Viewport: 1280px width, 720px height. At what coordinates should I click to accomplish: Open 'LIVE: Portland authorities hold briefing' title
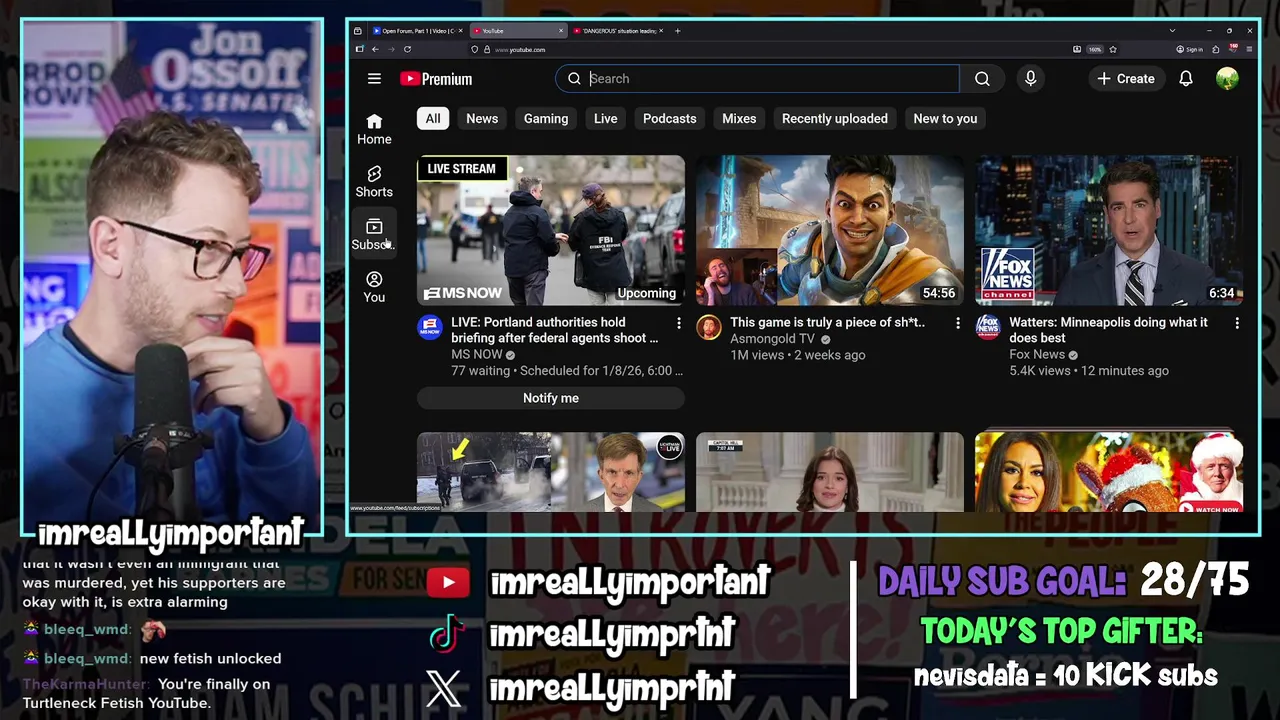click(x=554, y=330)
